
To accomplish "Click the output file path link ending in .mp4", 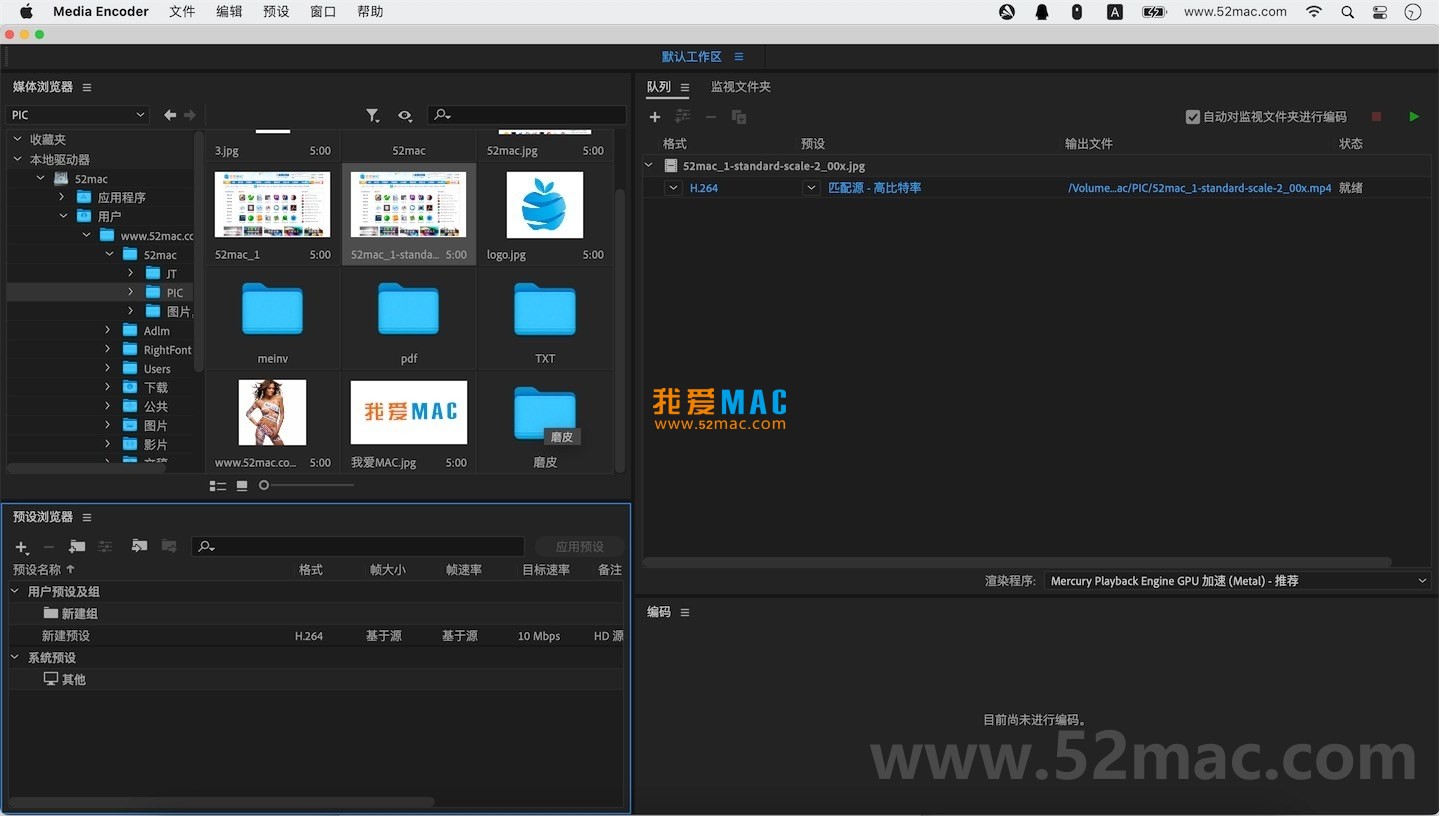I will [1199, 188].
